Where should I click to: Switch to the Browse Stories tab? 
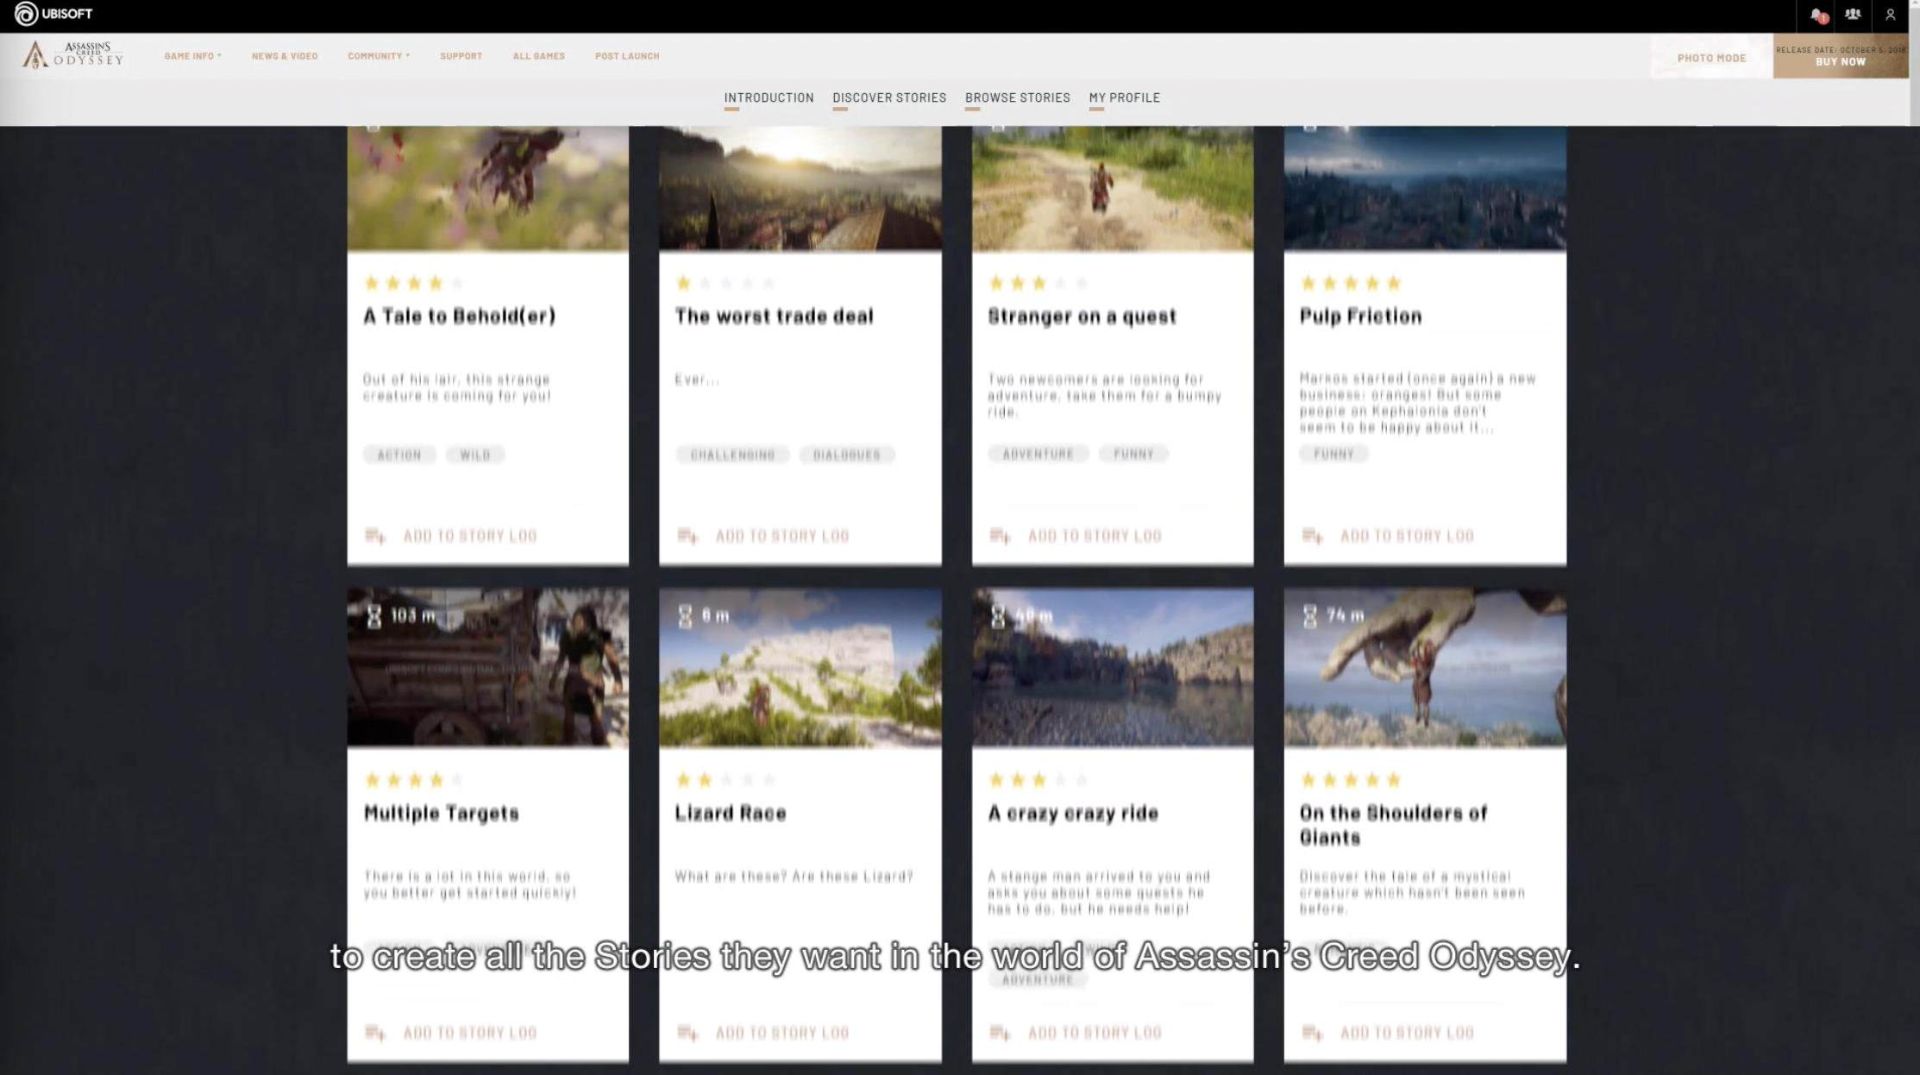coord(1017,98)
